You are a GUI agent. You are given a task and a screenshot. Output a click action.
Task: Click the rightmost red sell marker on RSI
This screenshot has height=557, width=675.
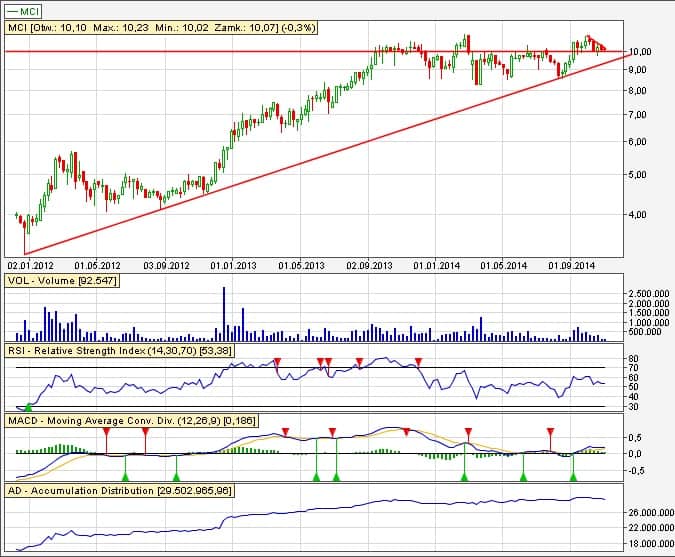(x=419, y=360)
